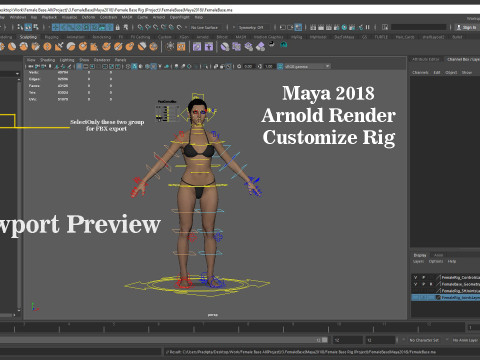Open the viewport Panels menu

(x=121, y=60)
